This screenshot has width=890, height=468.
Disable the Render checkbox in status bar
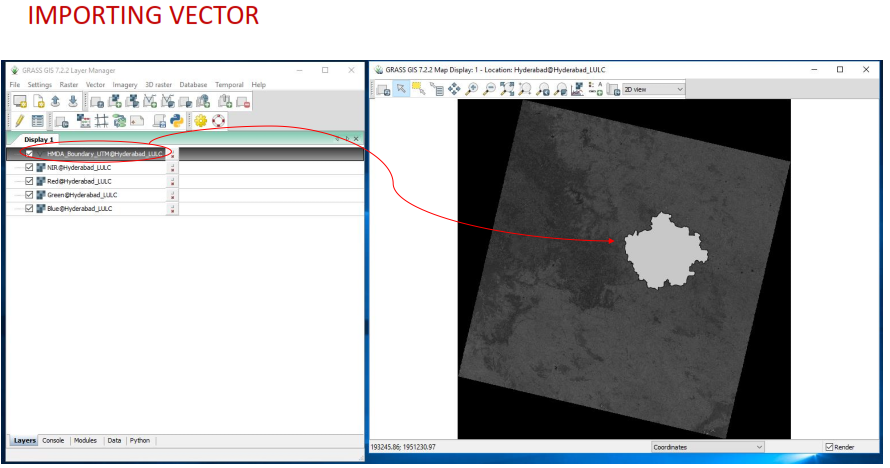click(830, 447)
